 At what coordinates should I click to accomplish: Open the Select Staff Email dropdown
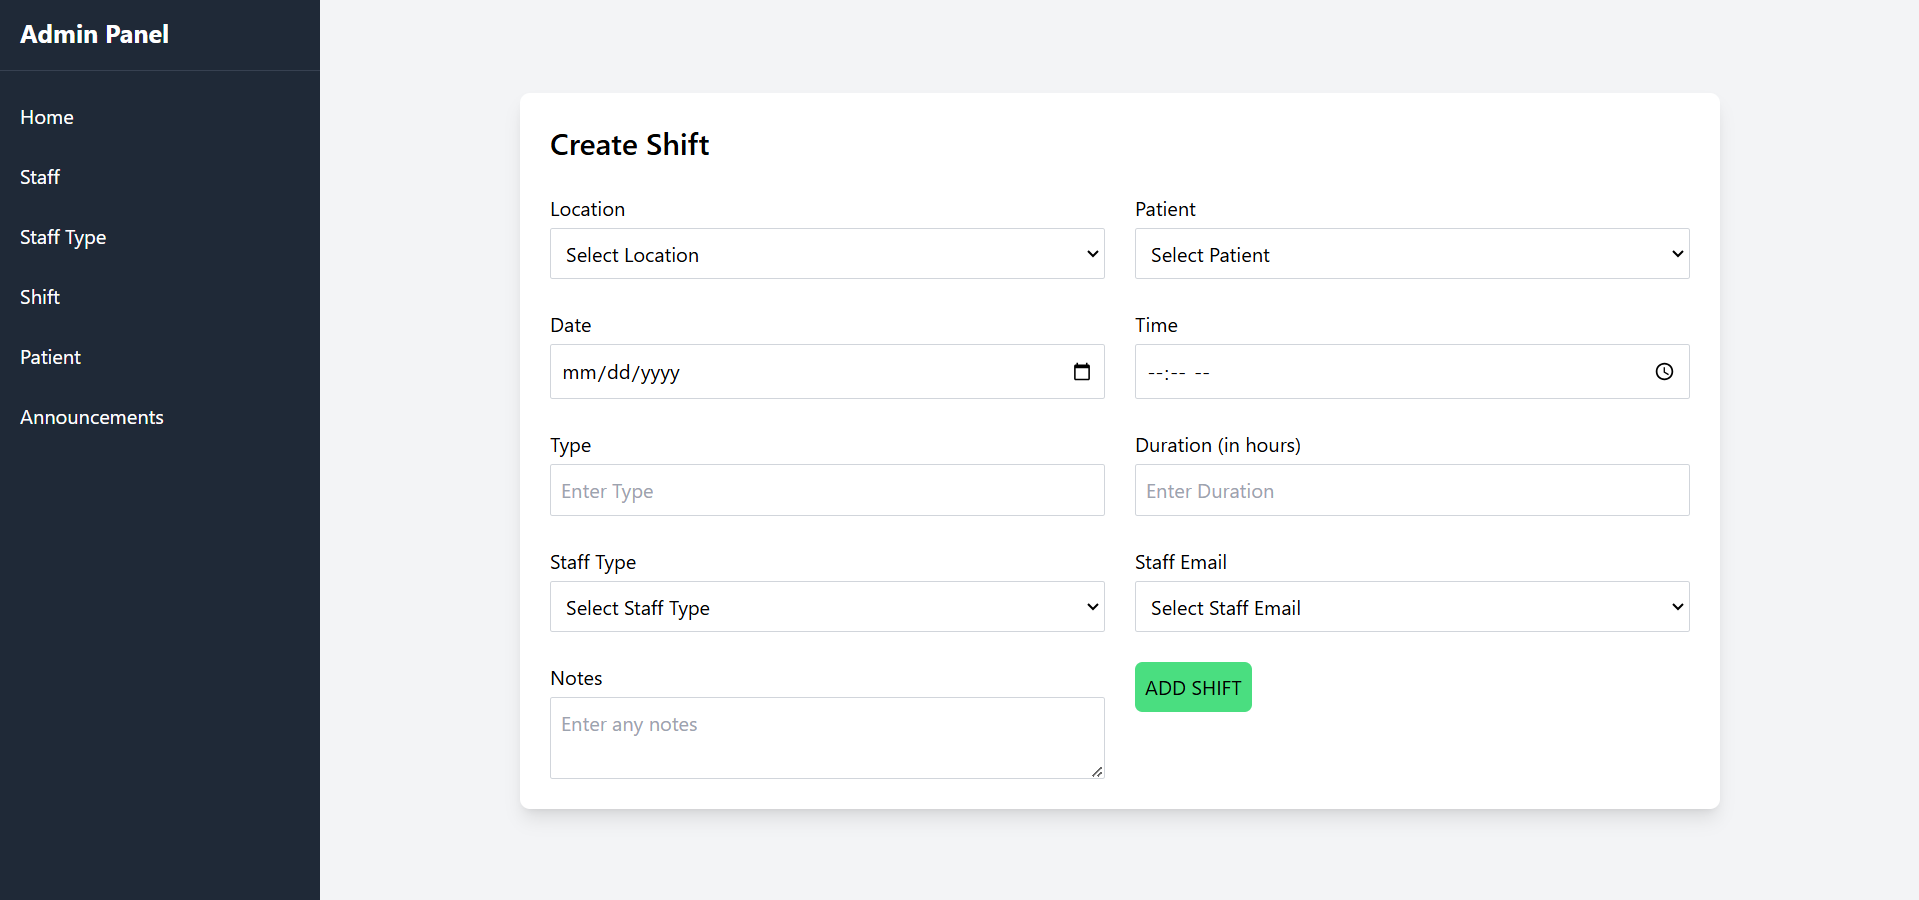(1411, 607)
